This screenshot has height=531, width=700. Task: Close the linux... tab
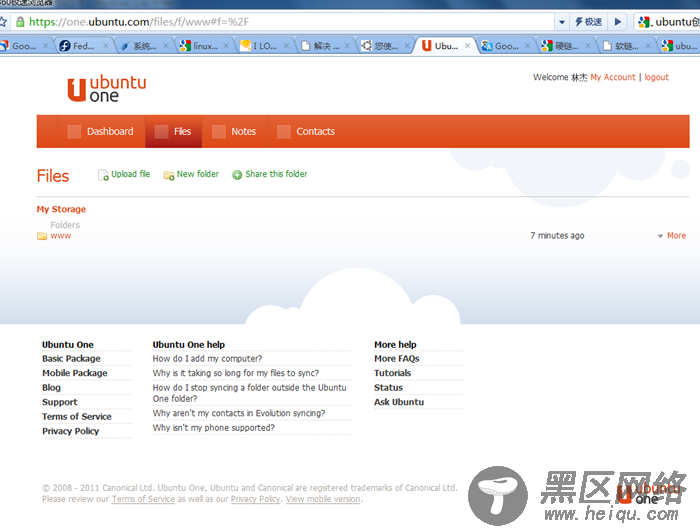tap(226, 46)
